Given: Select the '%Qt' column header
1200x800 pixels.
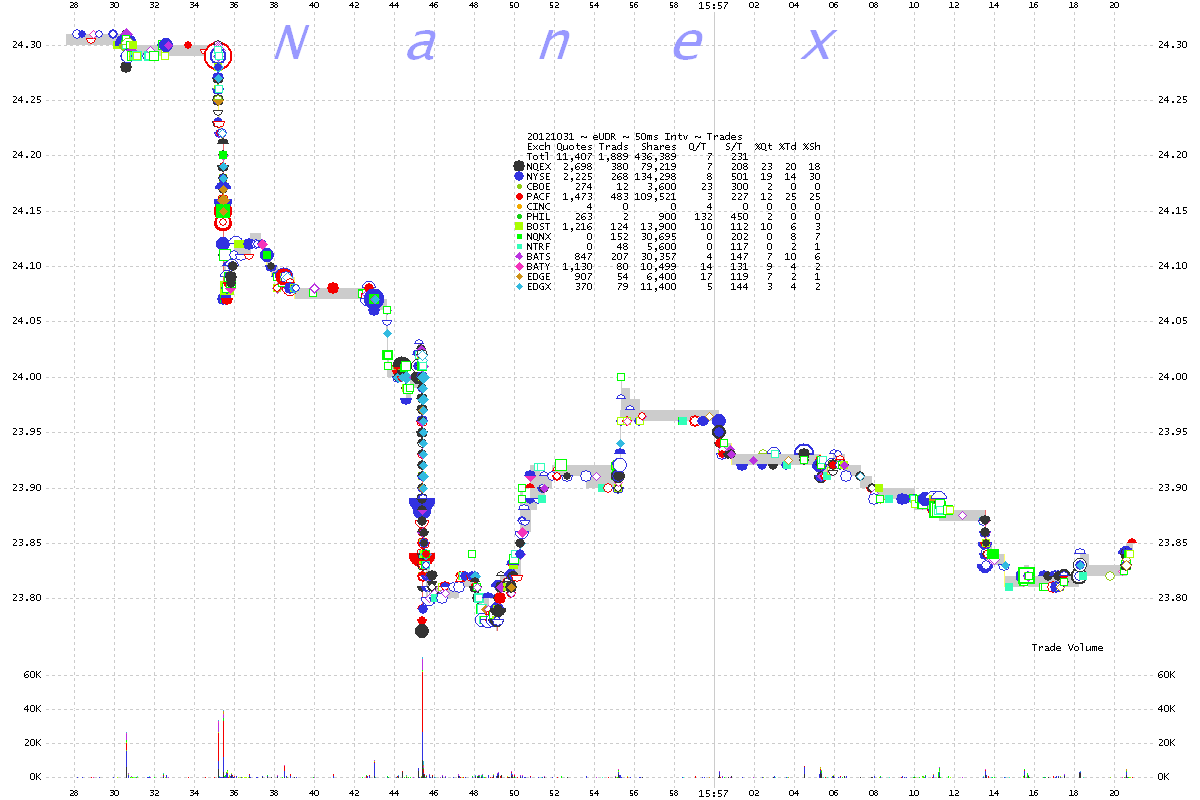Looking at the screenshot, I should point(764,146).
